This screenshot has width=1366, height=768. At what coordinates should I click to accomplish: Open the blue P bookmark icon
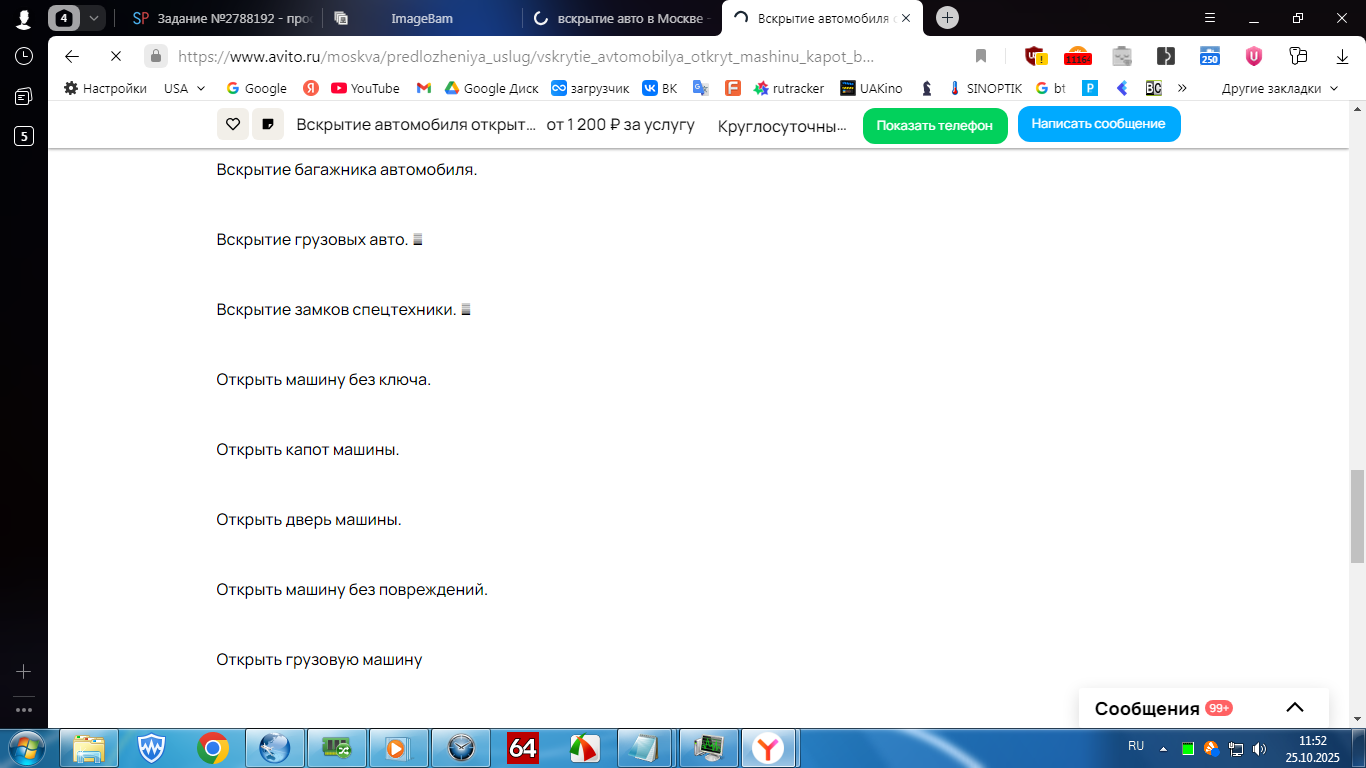(1090, 88)
